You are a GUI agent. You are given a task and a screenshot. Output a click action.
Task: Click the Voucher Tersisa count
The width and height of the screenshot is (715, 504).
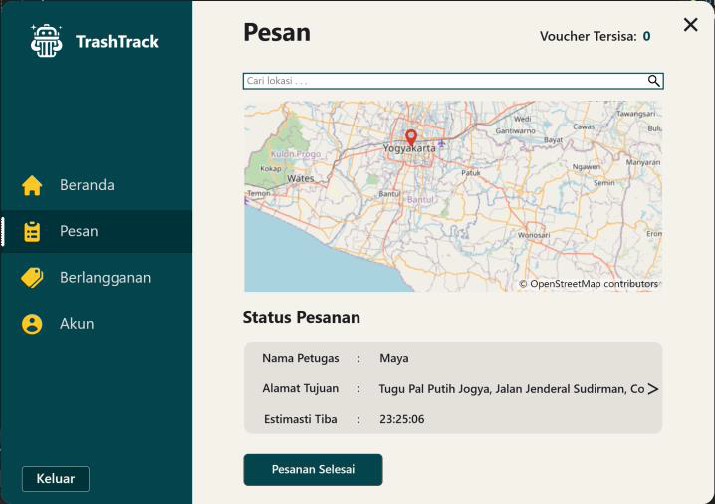(646, 37)
